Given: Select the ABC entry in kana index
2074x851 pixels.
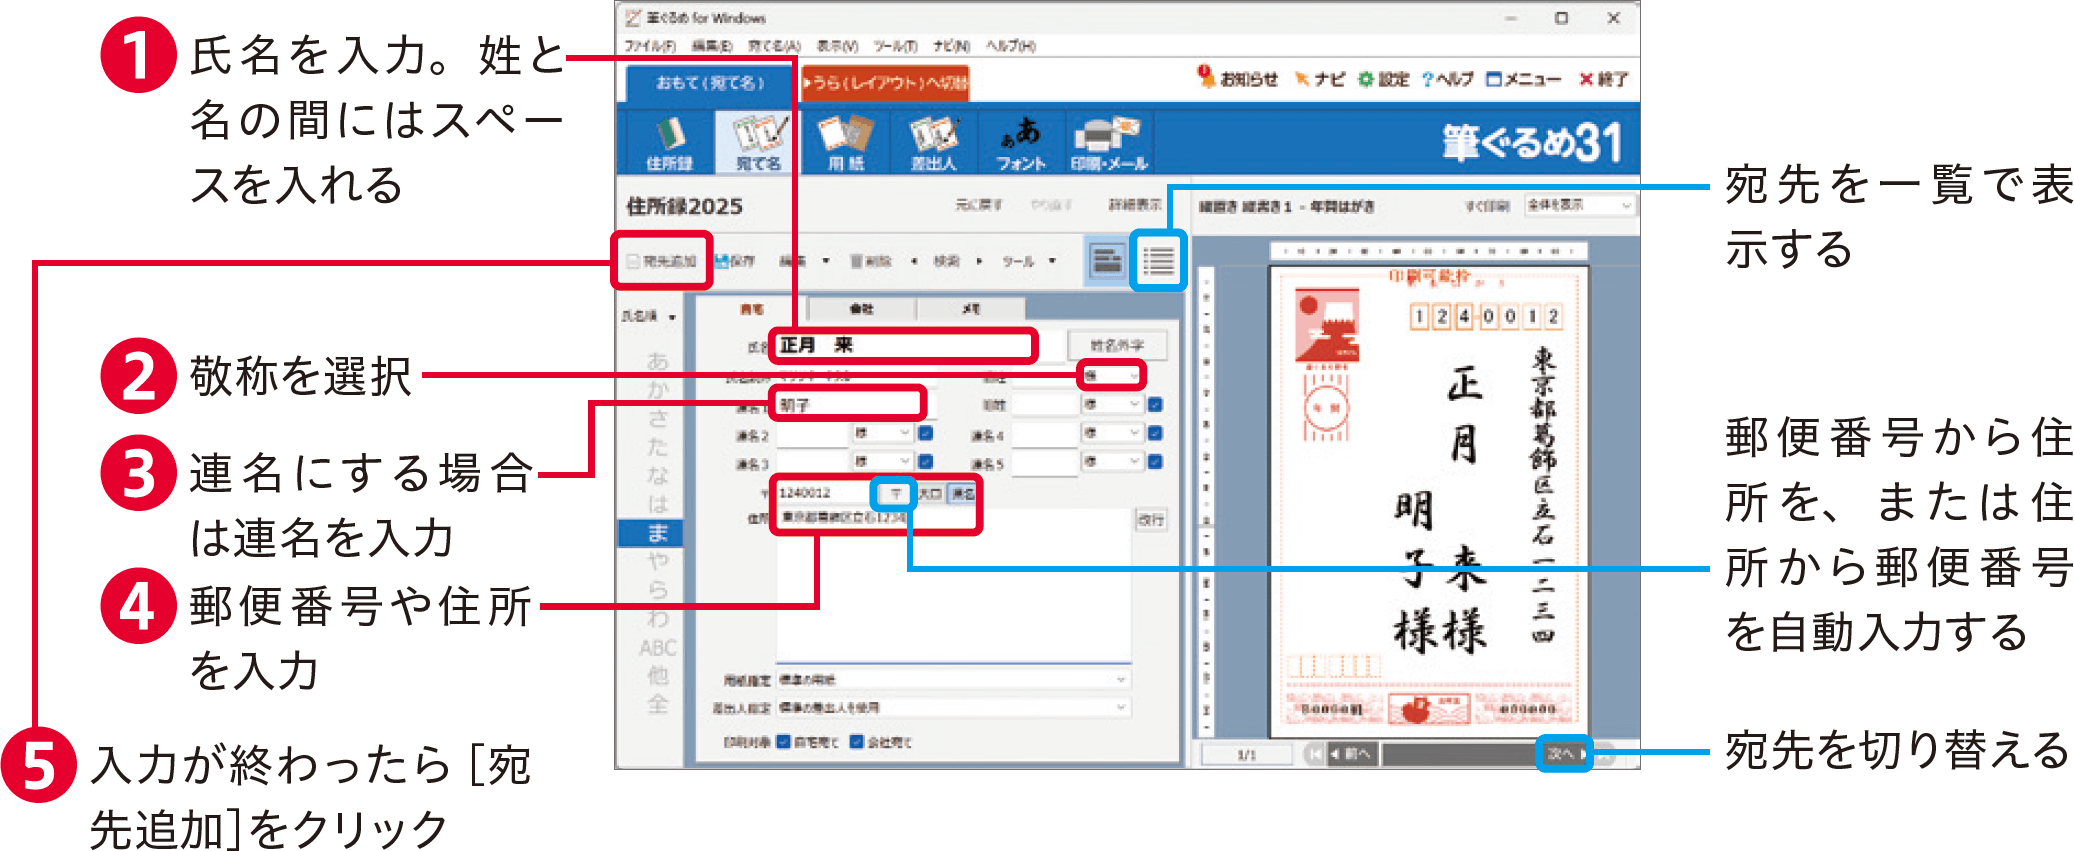Looking at the screenshot, I should pyautogui.click(x=657, y=648).
